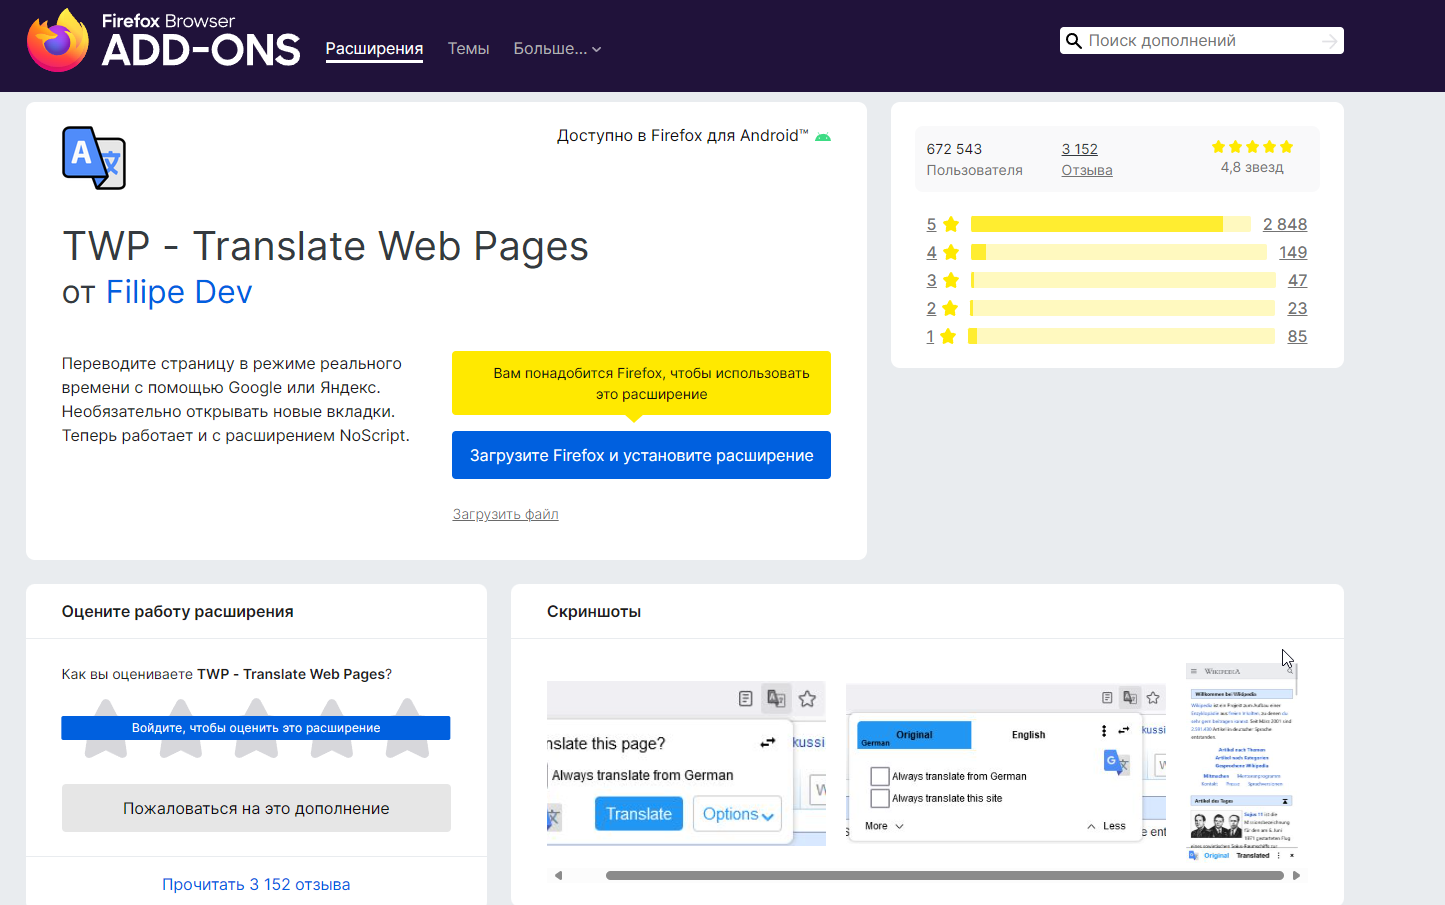The width and height of the screenshot is (1445, 905).
Task: Open the second screenshot with Original/English tabs
Action: point(1006,764)
